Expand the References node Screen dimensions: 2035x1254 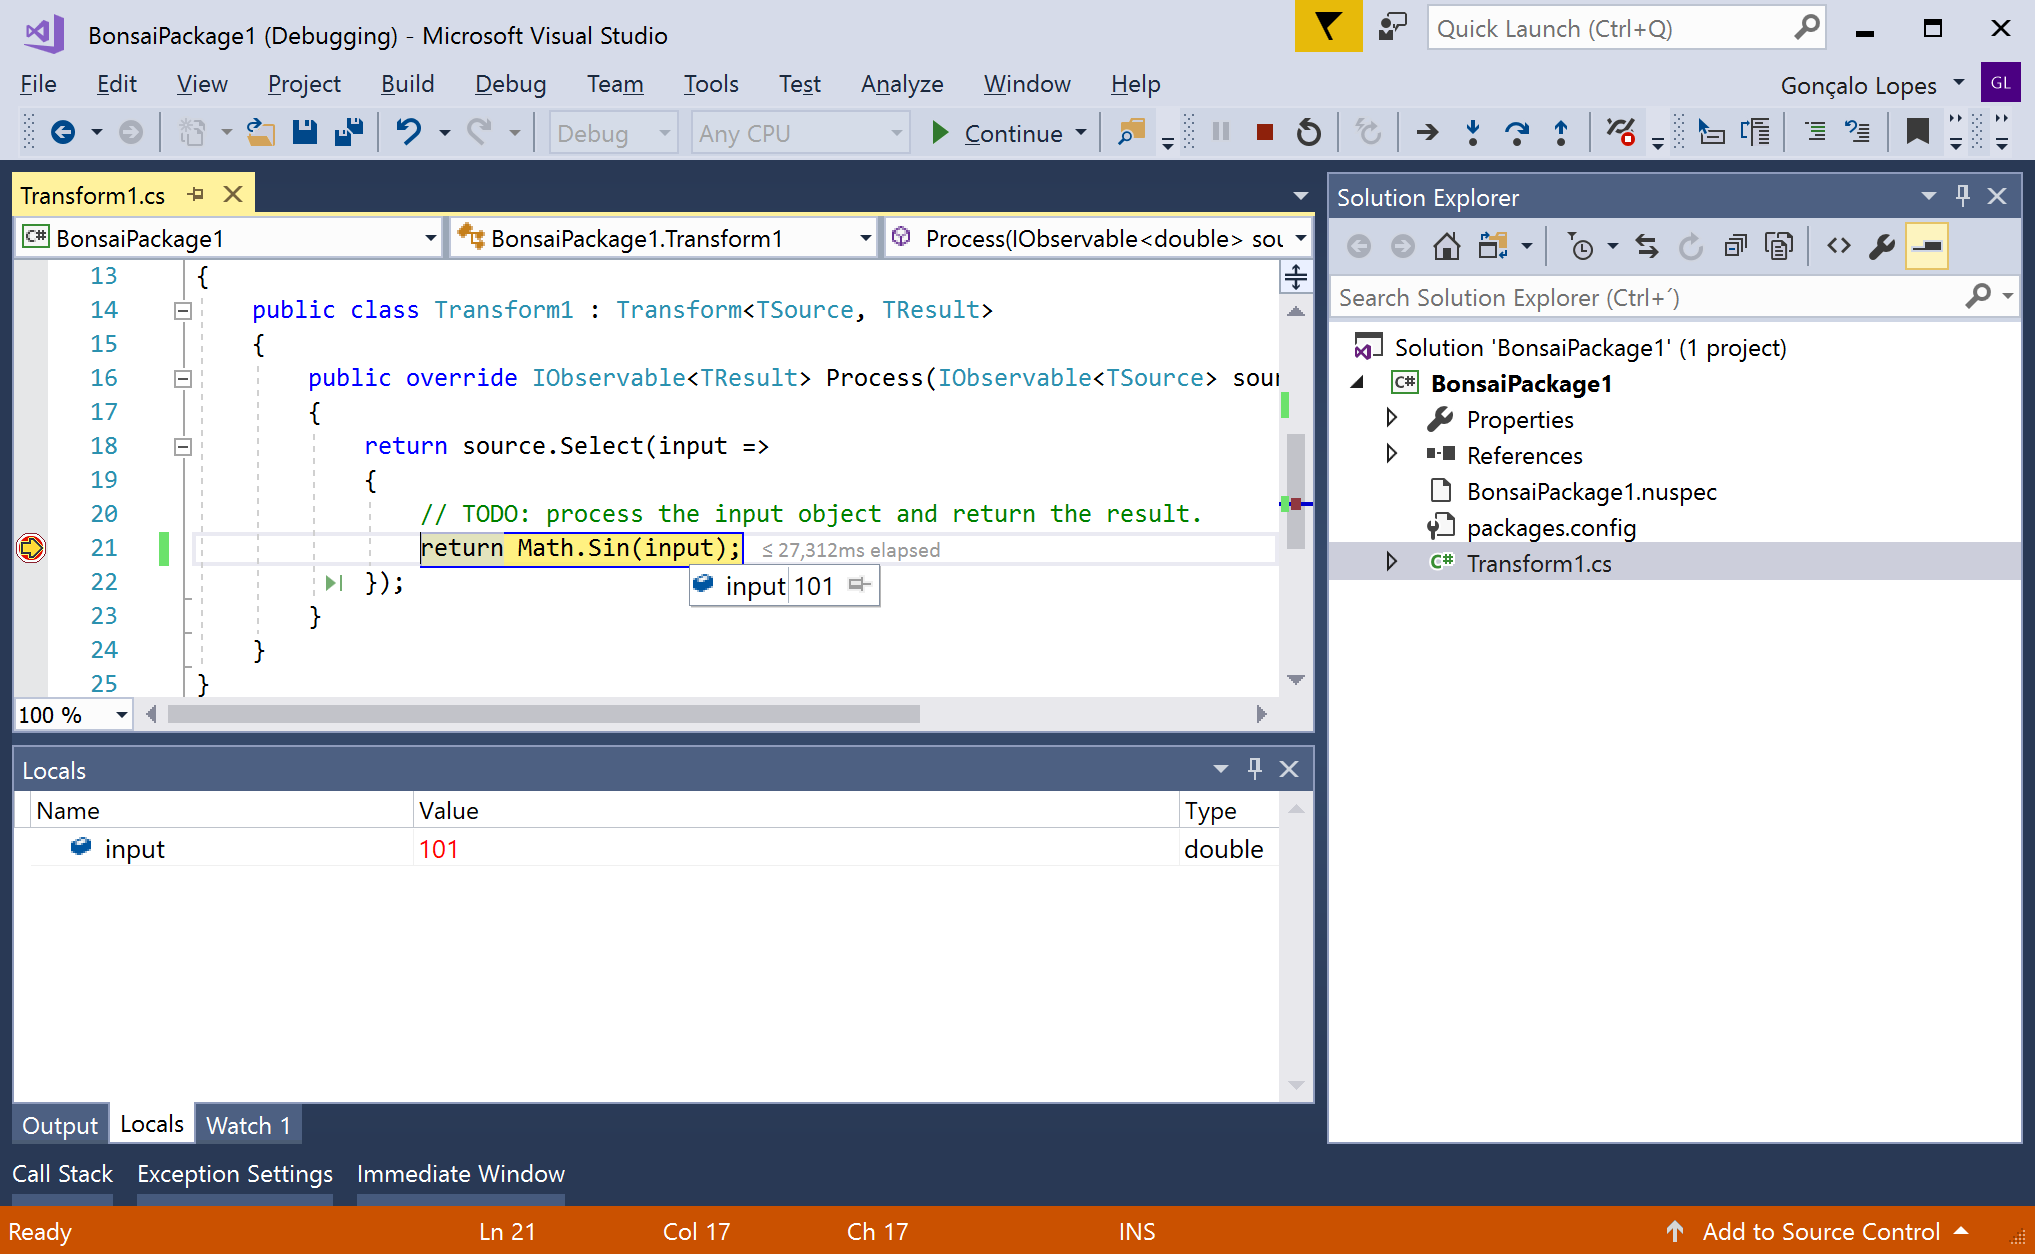1391,454
